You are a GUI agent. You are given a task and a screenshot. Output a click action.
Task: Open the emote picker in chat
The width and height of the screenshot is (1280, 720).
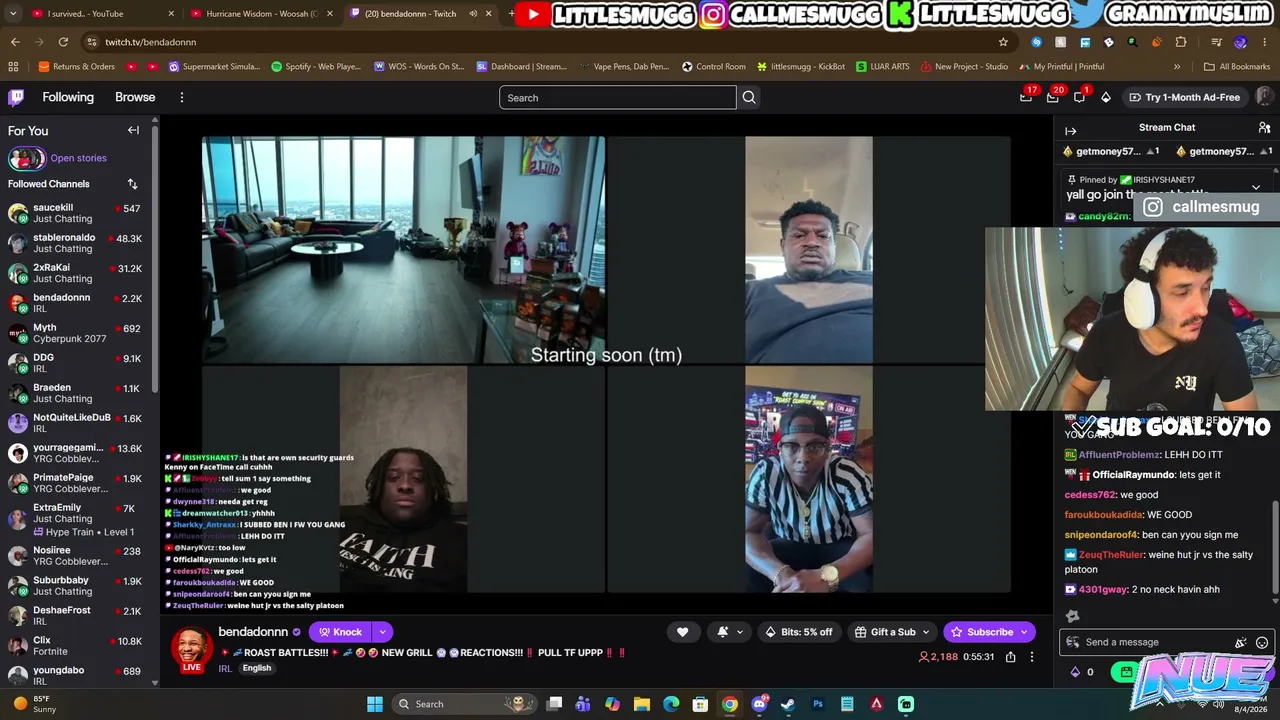click(x=1262, y=642)
